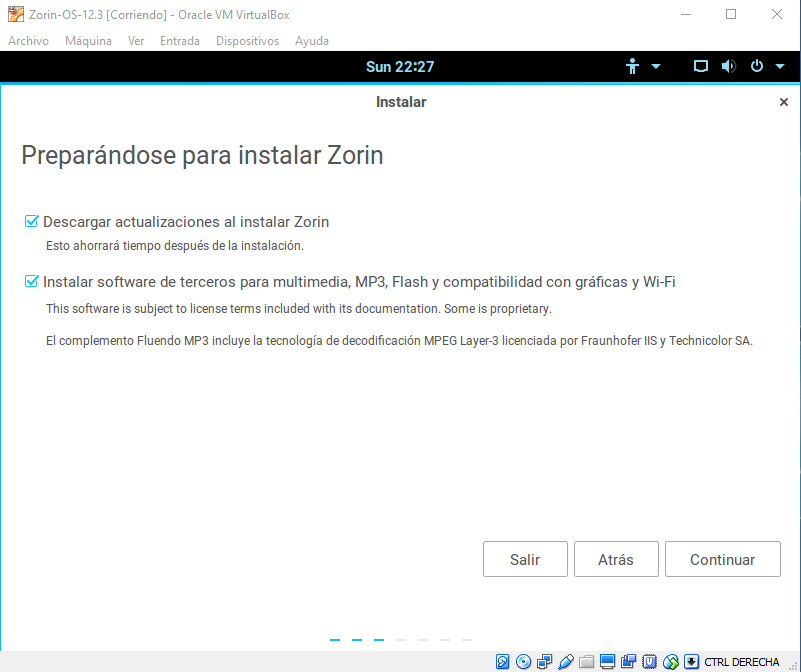Click the shared folders status icon
The width and height of the screenshot is (801, 672).
click(586, 662)
